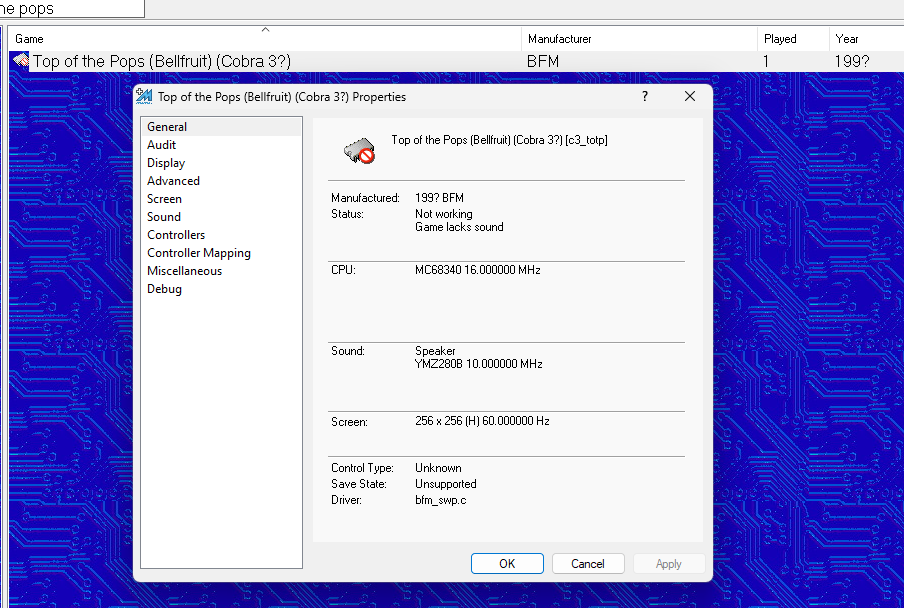Select the General properties page

pyautogui.click(x=167, y=127)
